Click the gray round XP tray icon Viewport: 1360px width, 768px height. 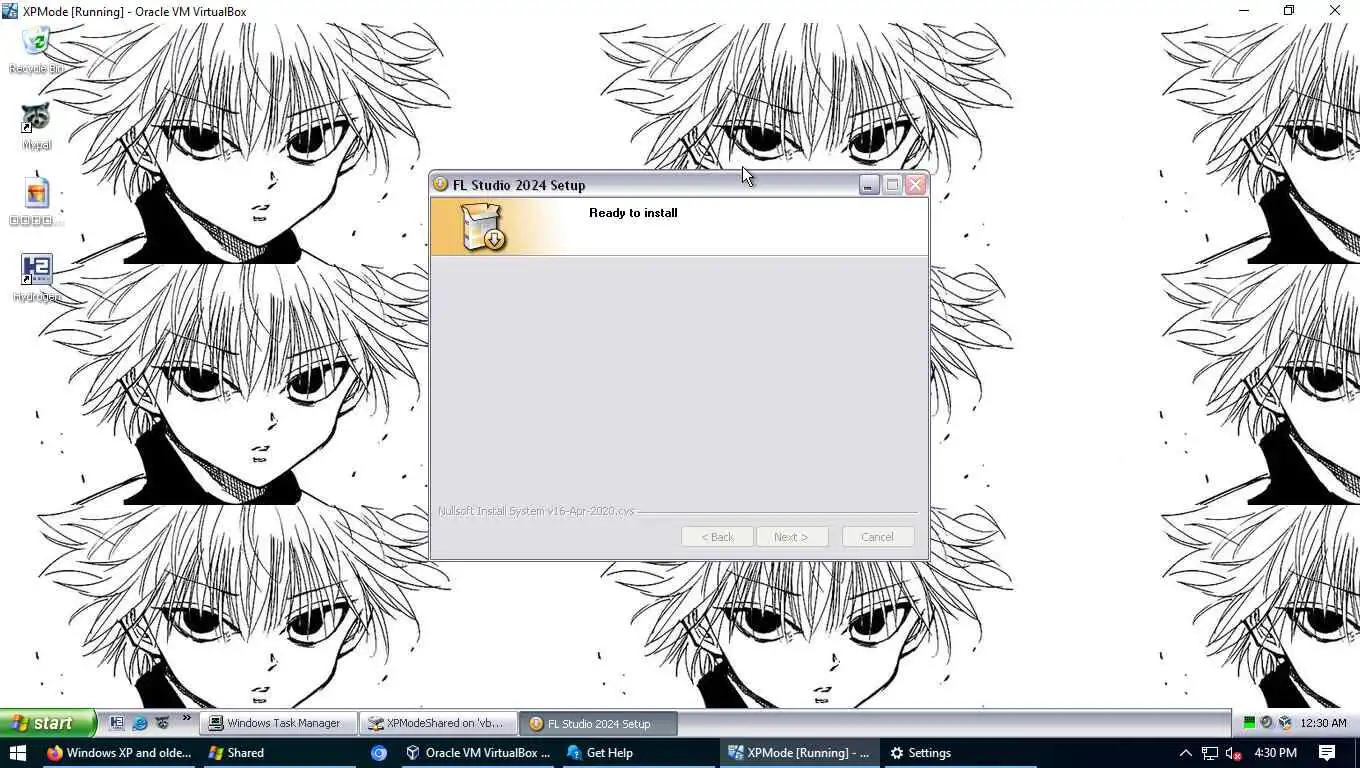pyautogui.click(x=1267, y=723)
